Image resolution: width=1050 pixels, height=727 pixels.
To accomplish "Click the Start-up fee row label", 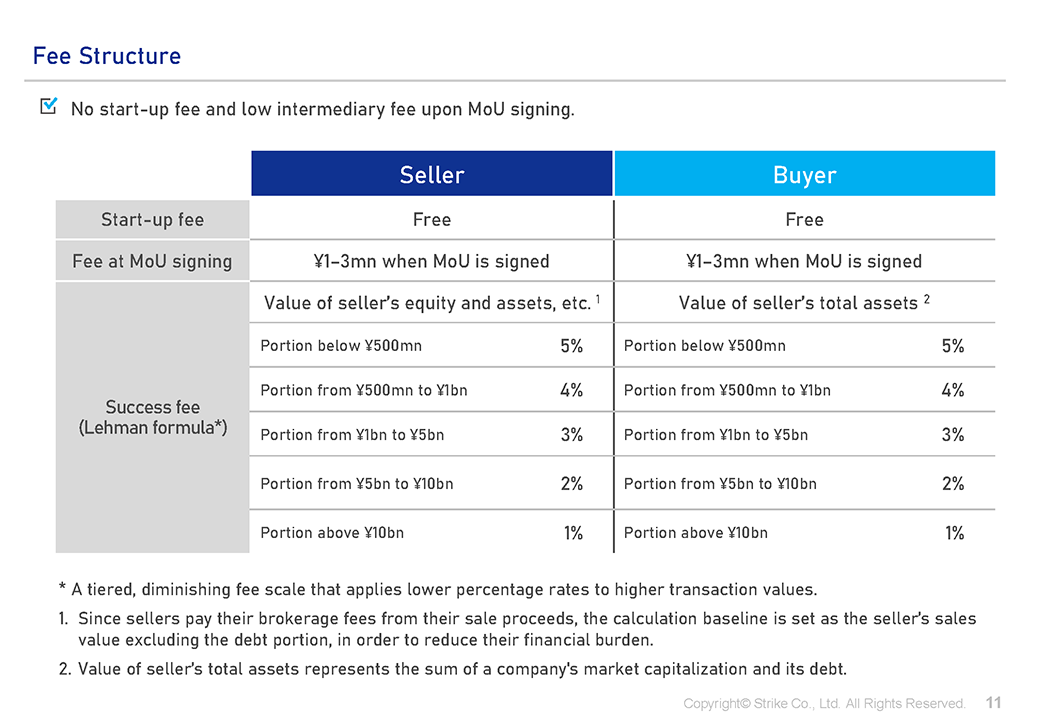I will click(152, 220).
